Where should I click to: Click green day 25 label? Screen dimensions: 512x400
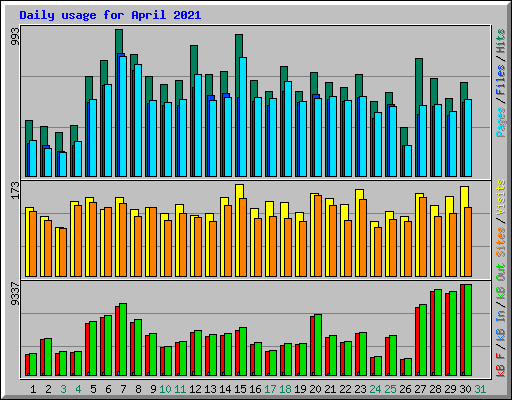[390, 389]
